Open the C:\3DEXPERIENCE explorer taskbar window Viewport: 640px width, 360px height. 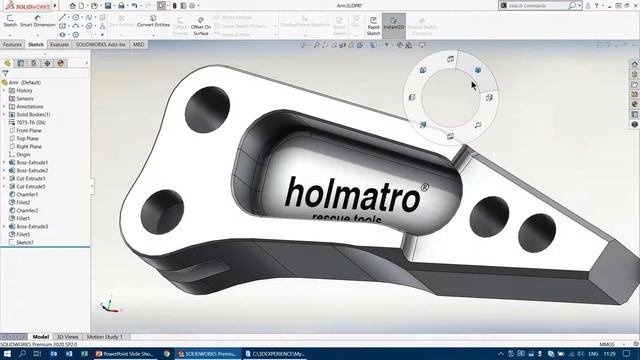pyautogui.click(x=276, y=354)
